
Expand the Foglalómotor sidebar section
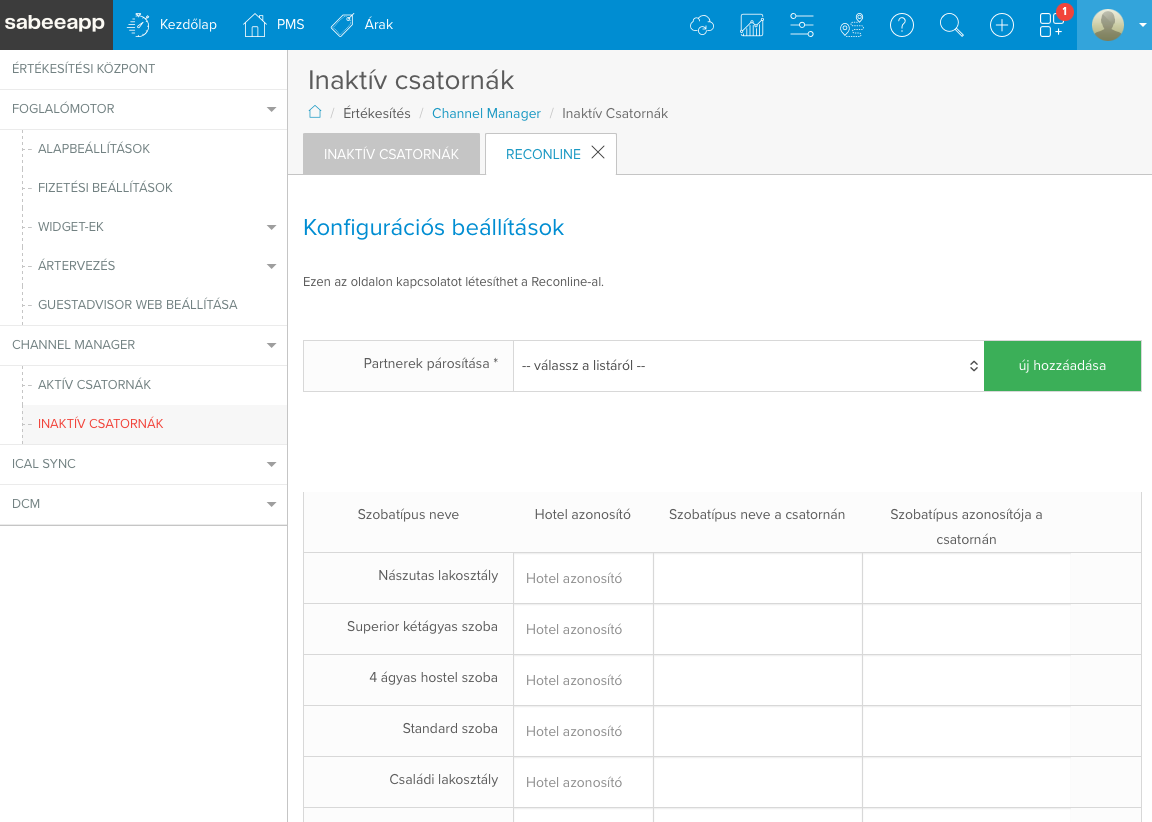click(271, 109)
